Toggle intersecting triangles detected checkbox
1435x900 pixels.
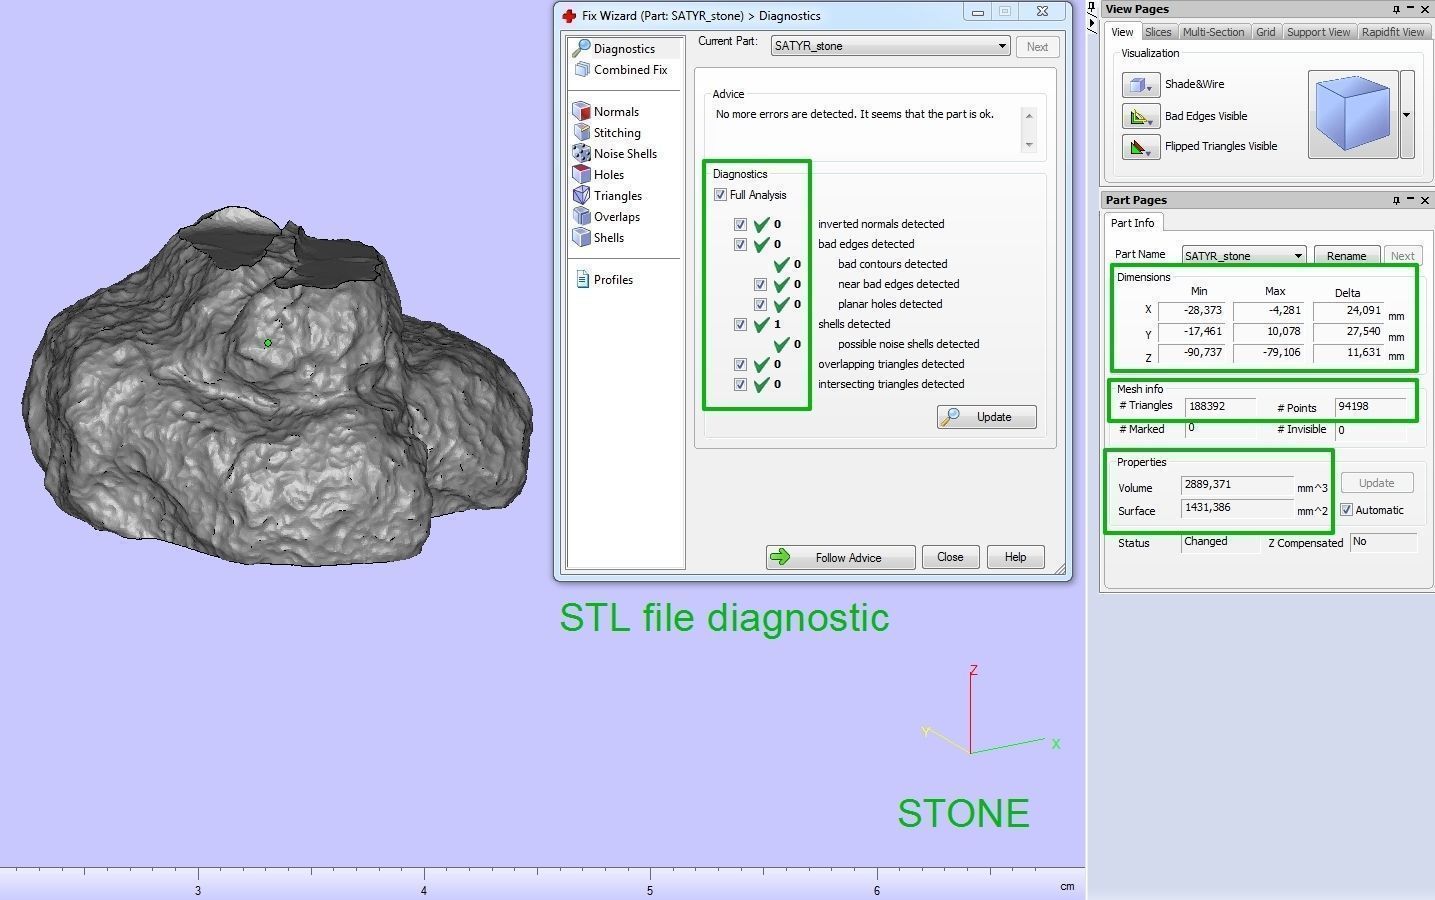[740, 384]
